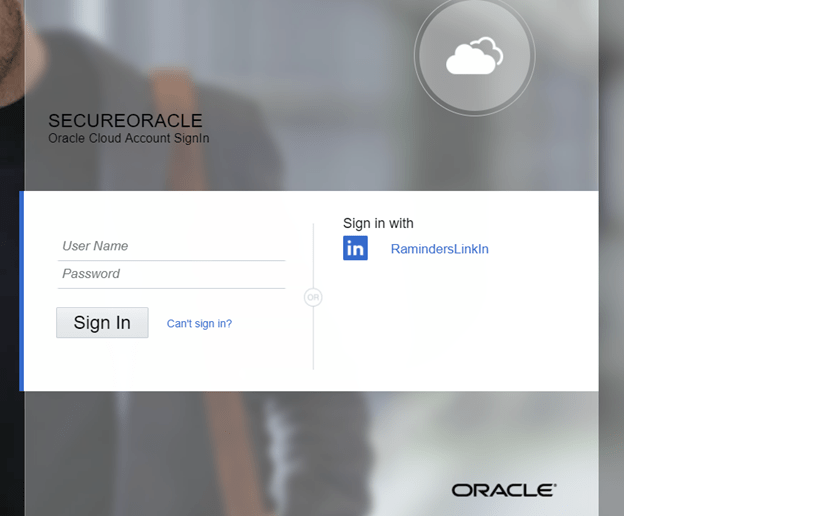Click the vertical divider line above OR
The width and height of the screenshot is (819, 516).
click(313, 255)
